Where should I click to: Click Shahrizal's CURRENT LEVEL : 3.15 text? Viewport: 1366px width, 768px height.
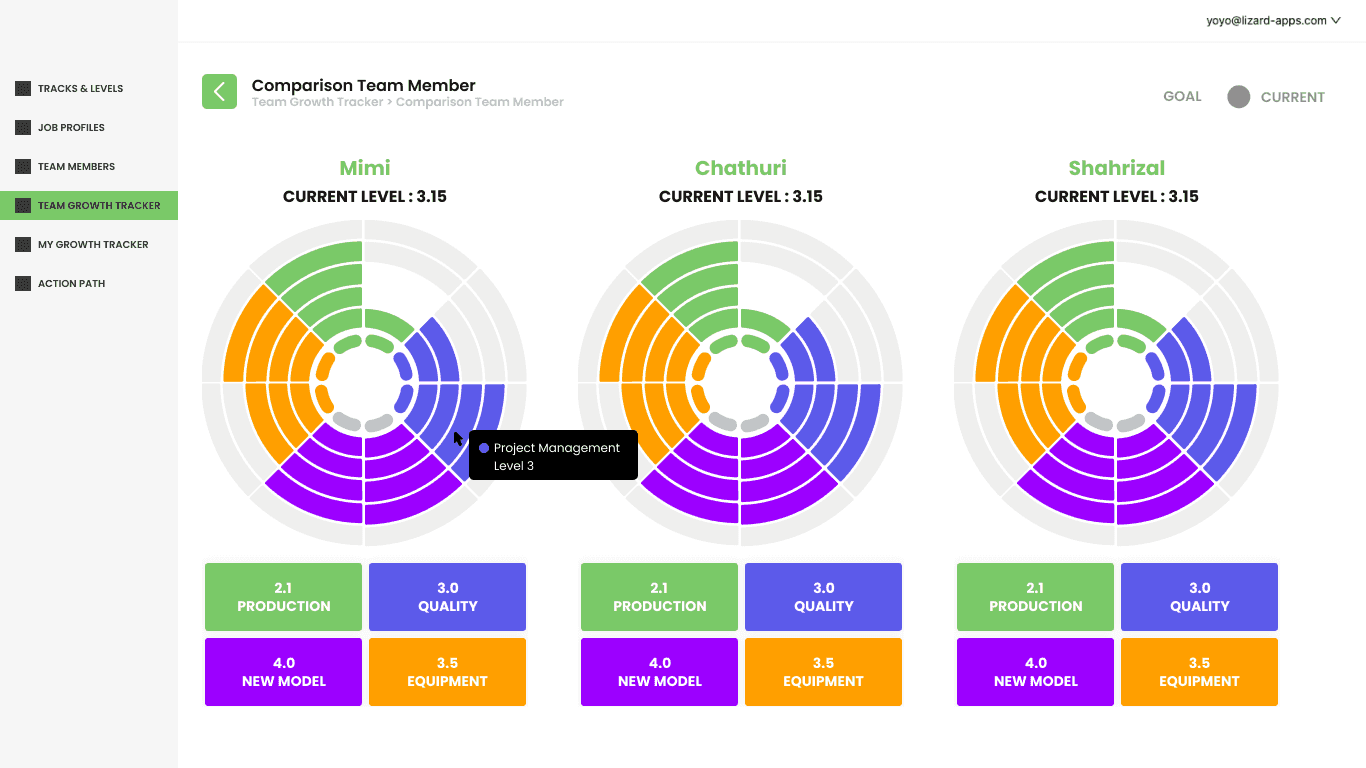point(1117,196)
